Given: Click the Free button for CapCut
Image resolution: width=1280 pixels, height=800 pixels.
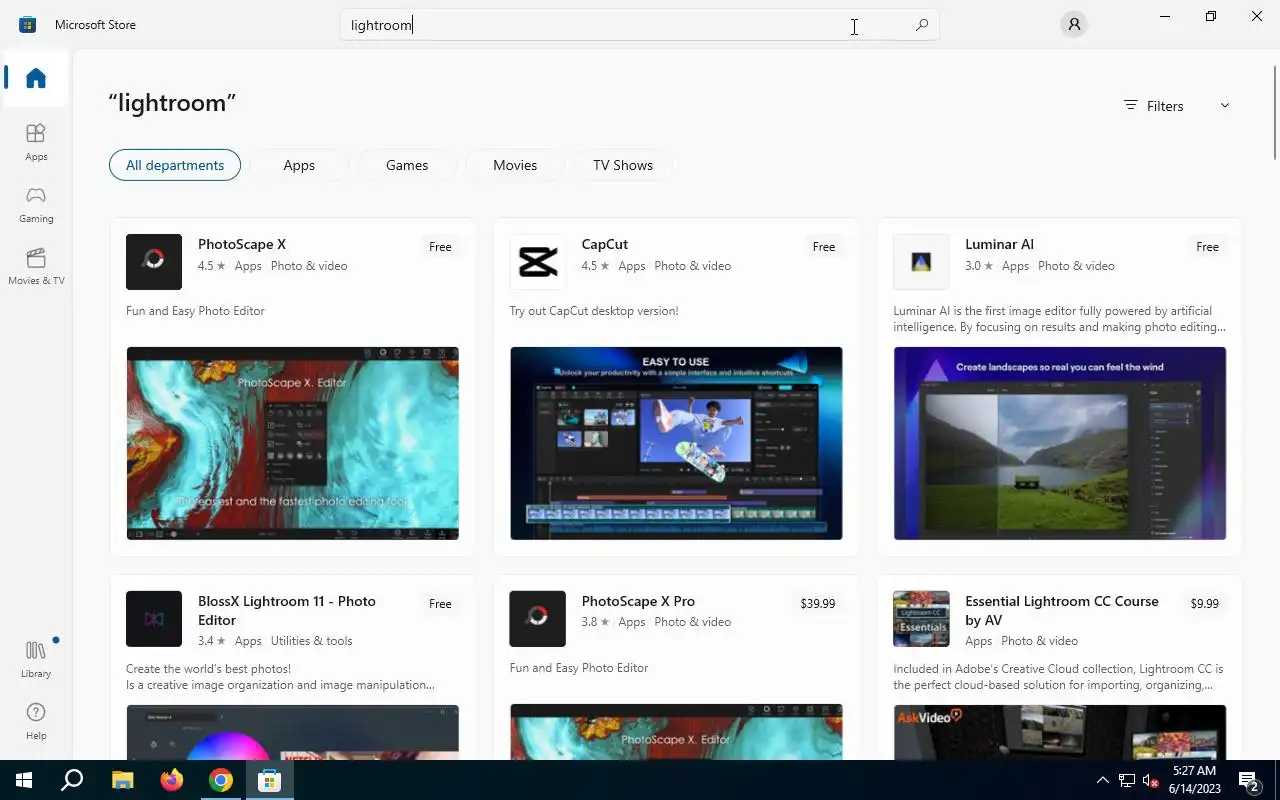Looking at the screenshot, I should coord(824,247).
